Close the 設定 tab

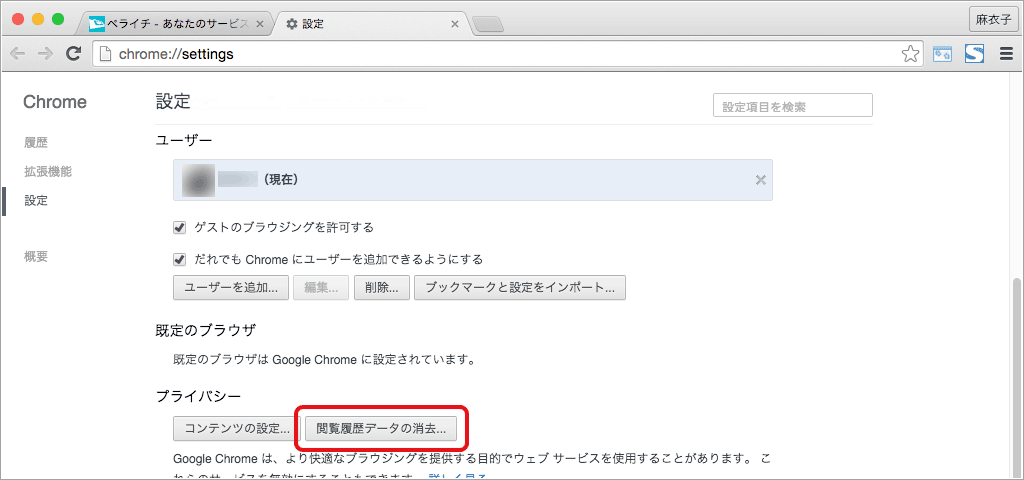pos(455,24)
